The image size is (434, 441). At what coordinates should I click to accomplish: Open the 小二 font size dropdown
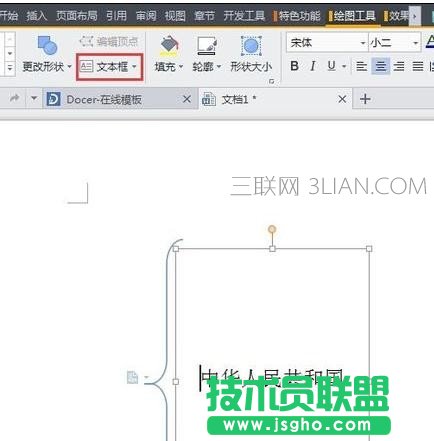[x=415, y=43]
